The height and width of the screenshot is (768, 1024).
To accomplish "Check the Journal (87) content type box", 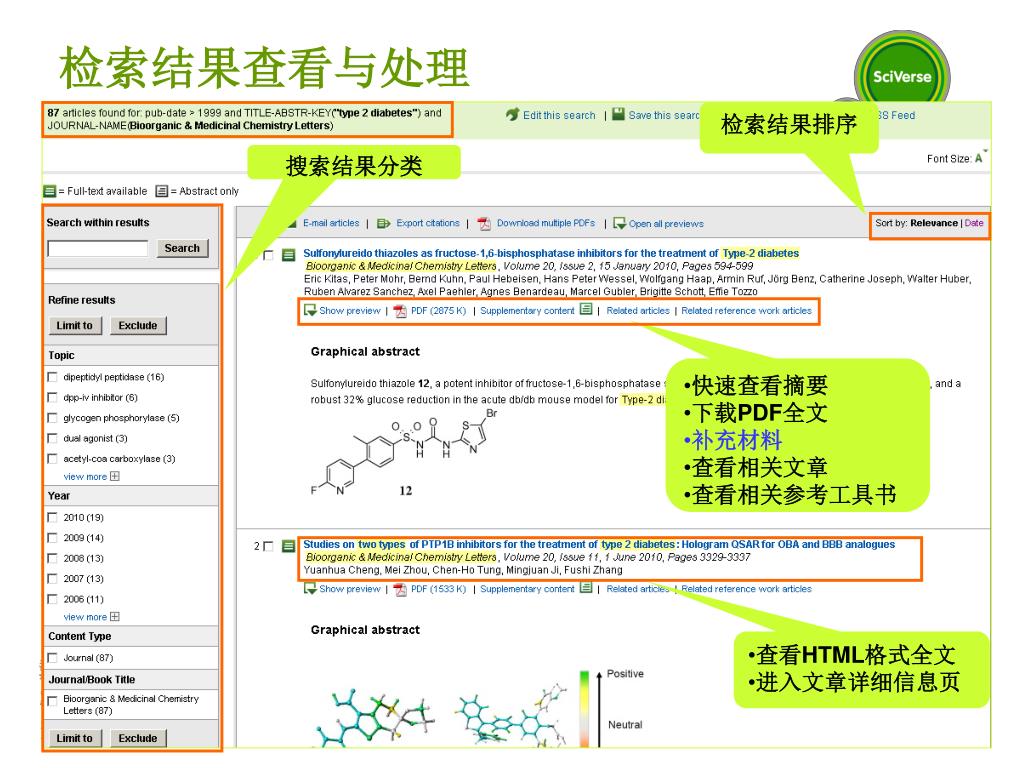I will pyautogui.click(x=52, y=658).
